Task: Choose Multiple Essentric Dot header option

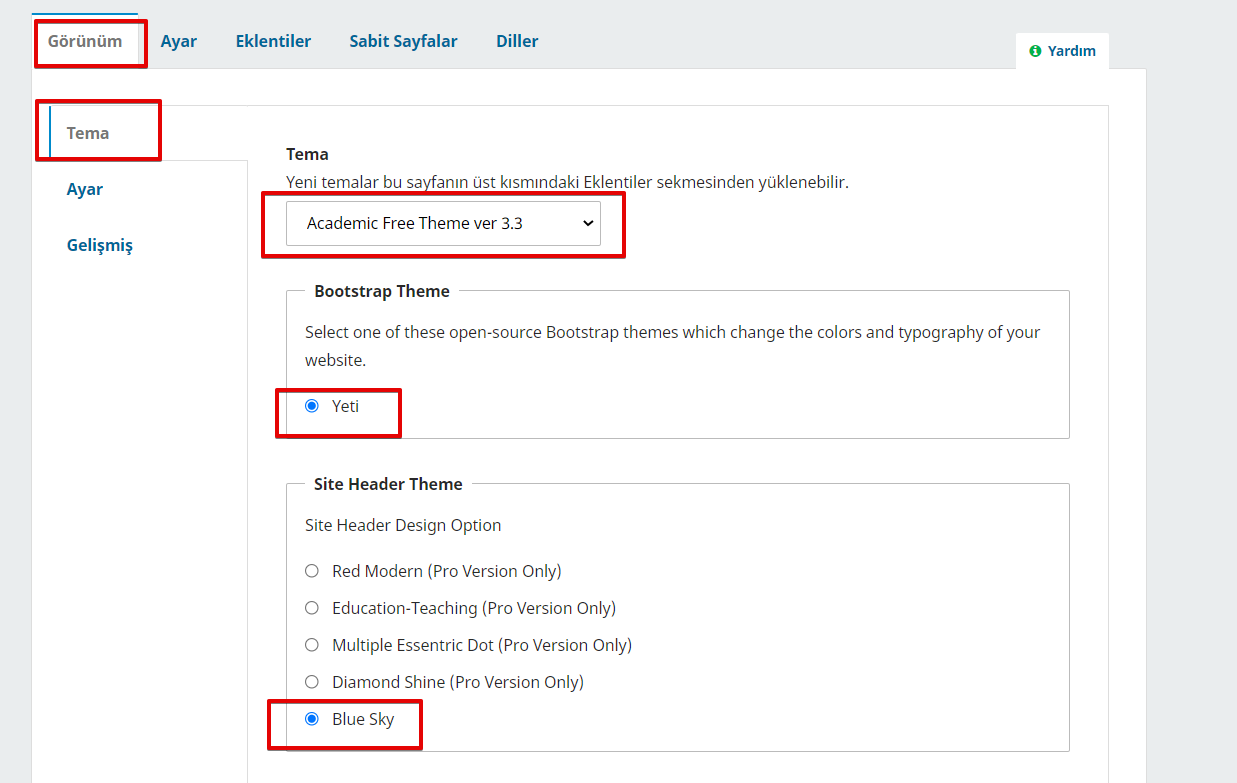Action: [312, 645]
